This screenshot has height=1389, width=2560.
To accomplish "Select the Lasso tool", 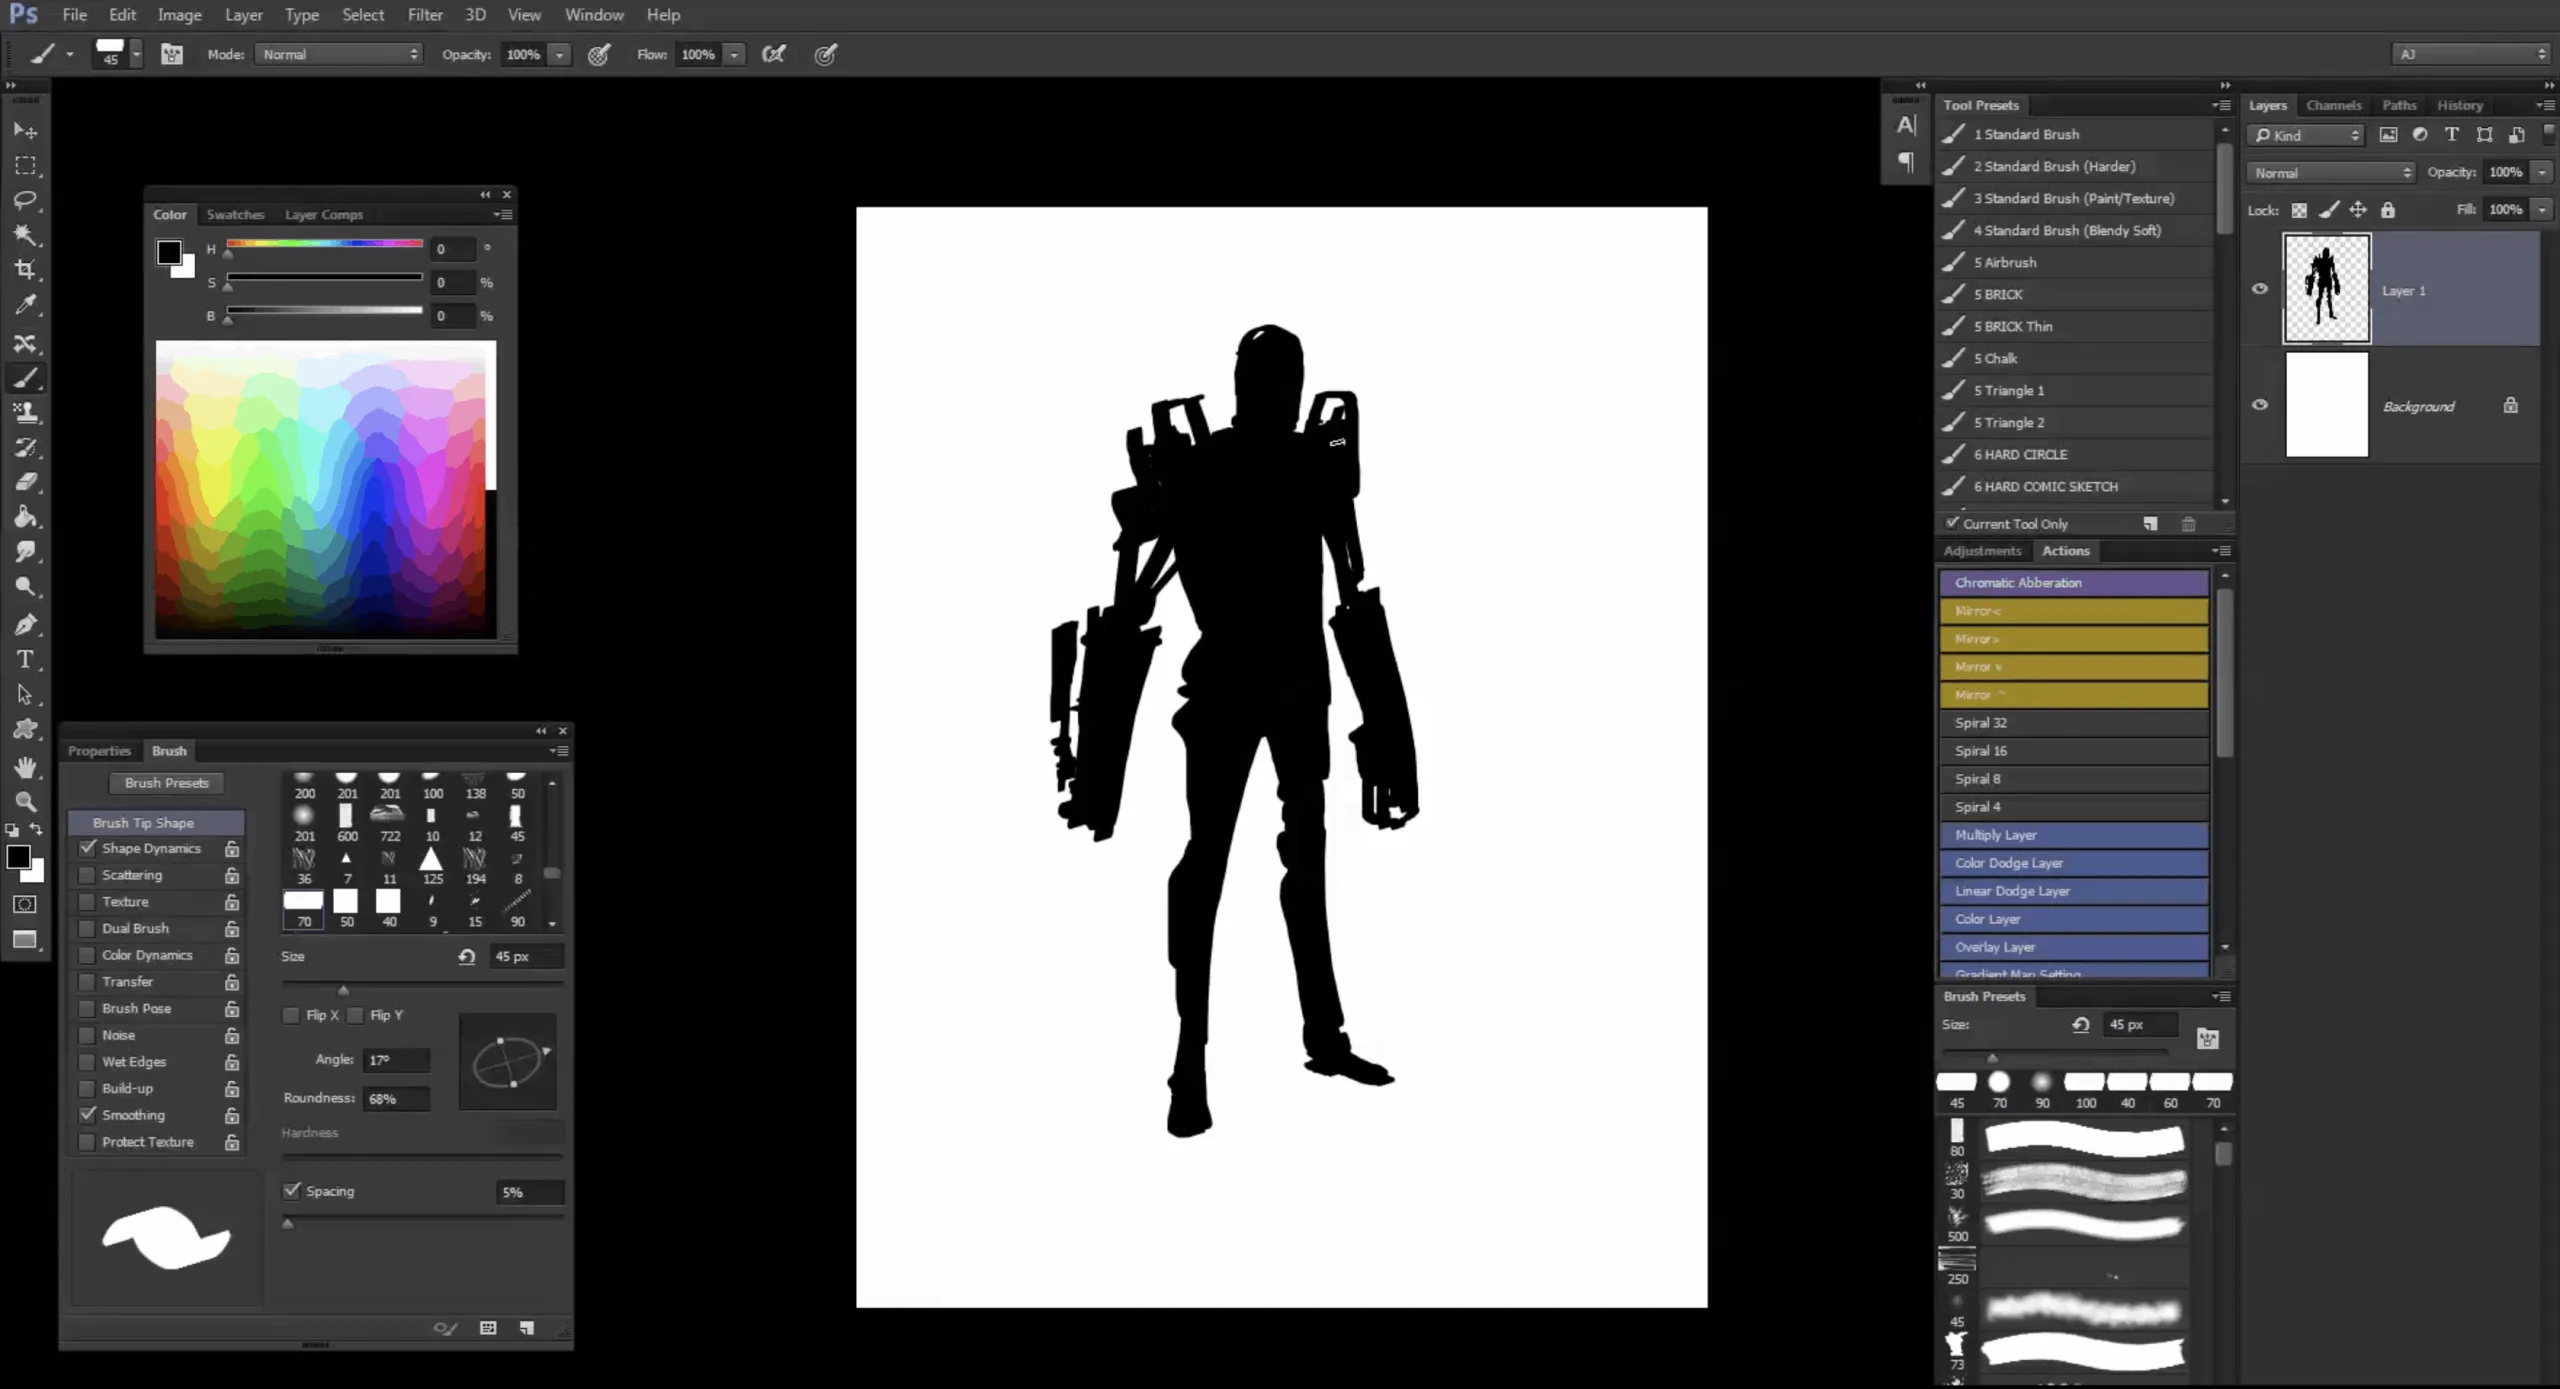I will pos(25,200).
